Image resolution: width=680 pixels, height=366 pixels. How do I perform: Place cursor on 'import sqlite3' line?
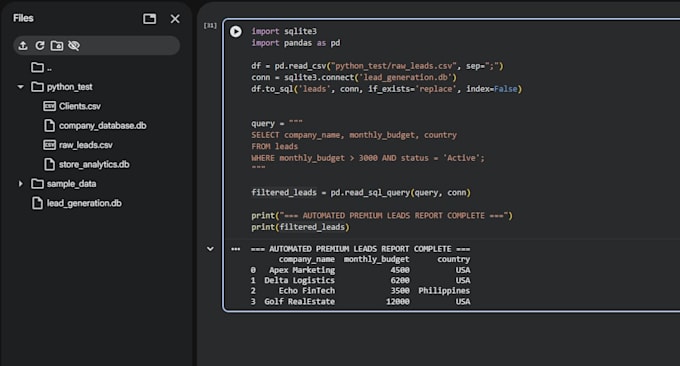point(284,31)
